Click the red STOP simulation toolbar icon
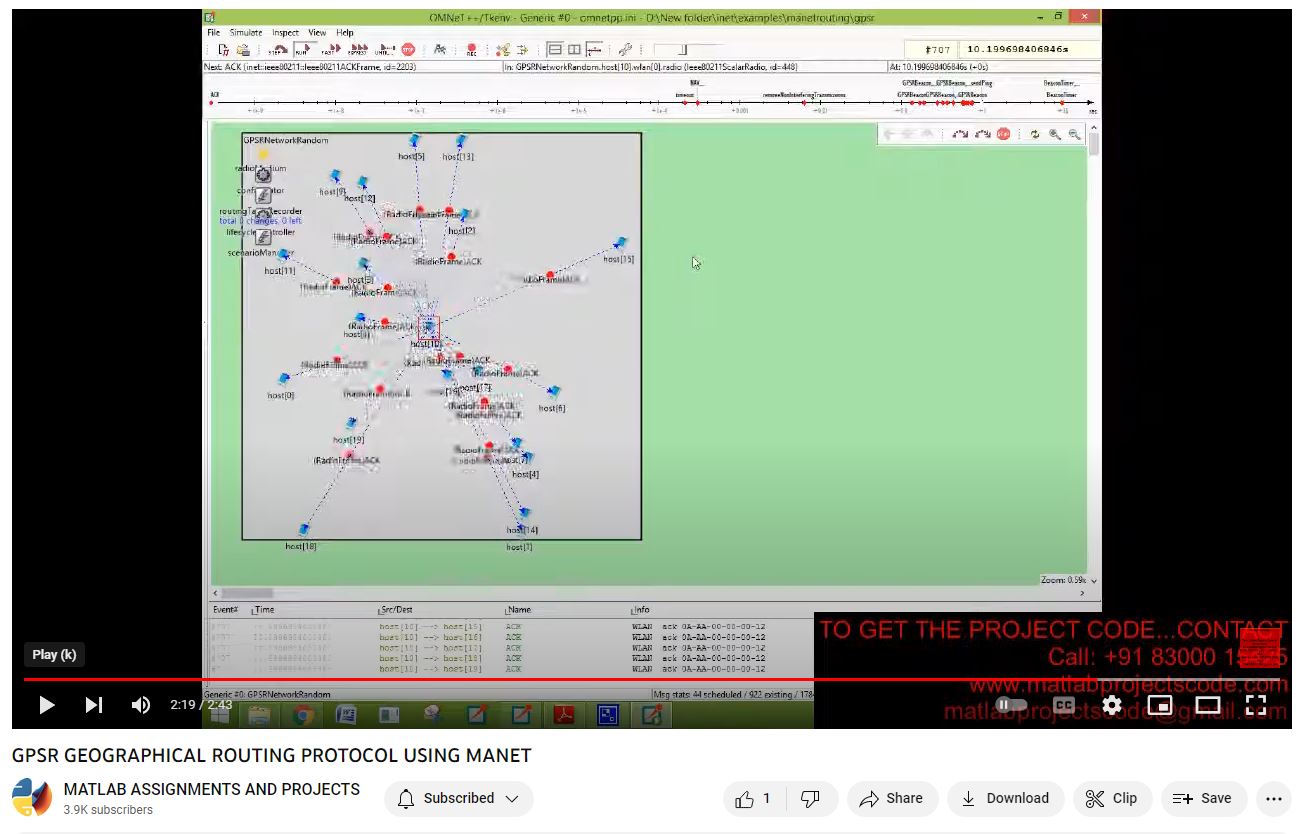Viewport: 1306px width, 834px height. [408, 49]
